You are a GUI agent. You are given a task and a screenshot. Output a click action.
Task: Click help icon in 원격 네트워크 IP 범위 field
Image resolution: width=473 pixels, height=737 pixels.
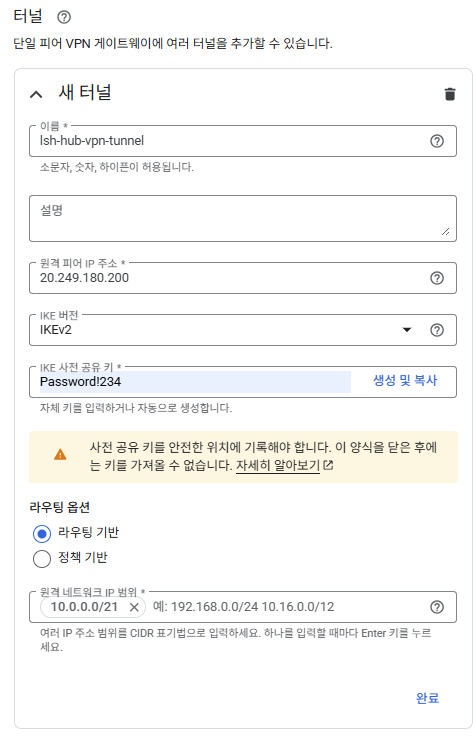click(x=437, y=607)
